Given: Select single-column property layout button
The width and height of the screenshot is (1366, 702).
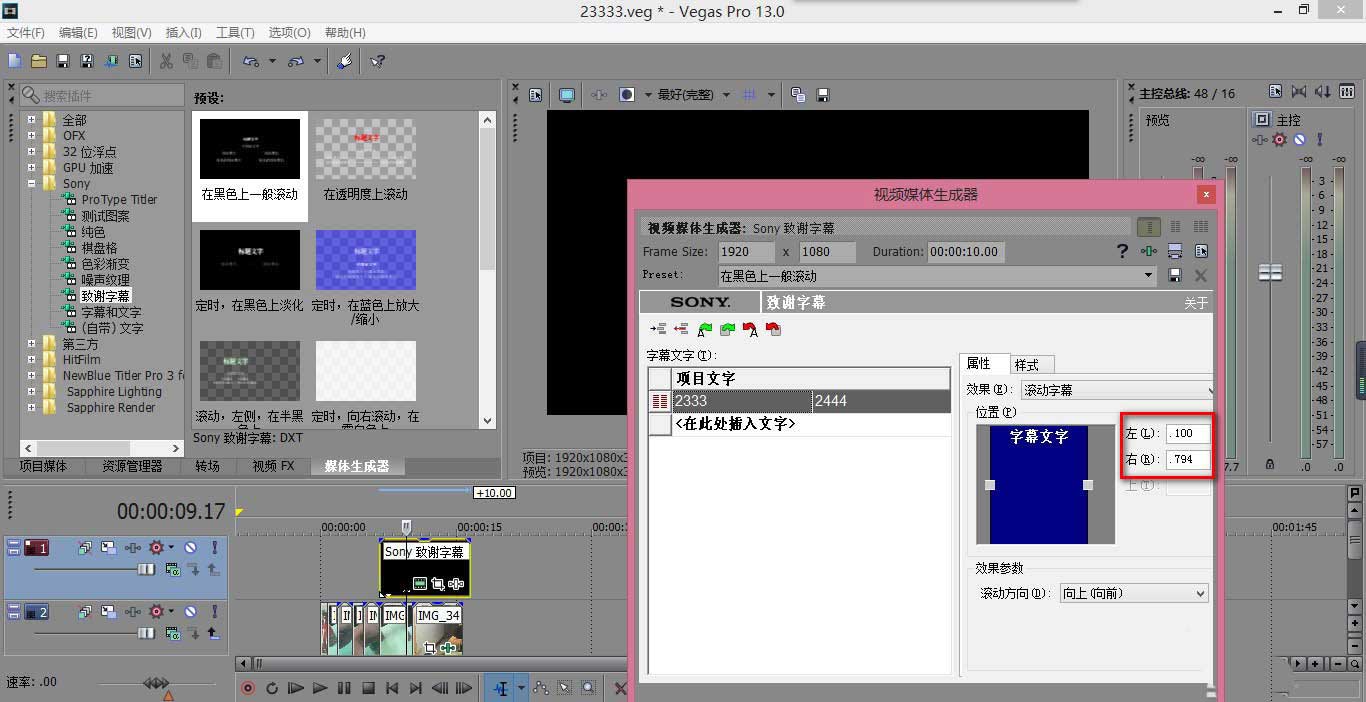Looking at the screenshot, I should 1149,227.
